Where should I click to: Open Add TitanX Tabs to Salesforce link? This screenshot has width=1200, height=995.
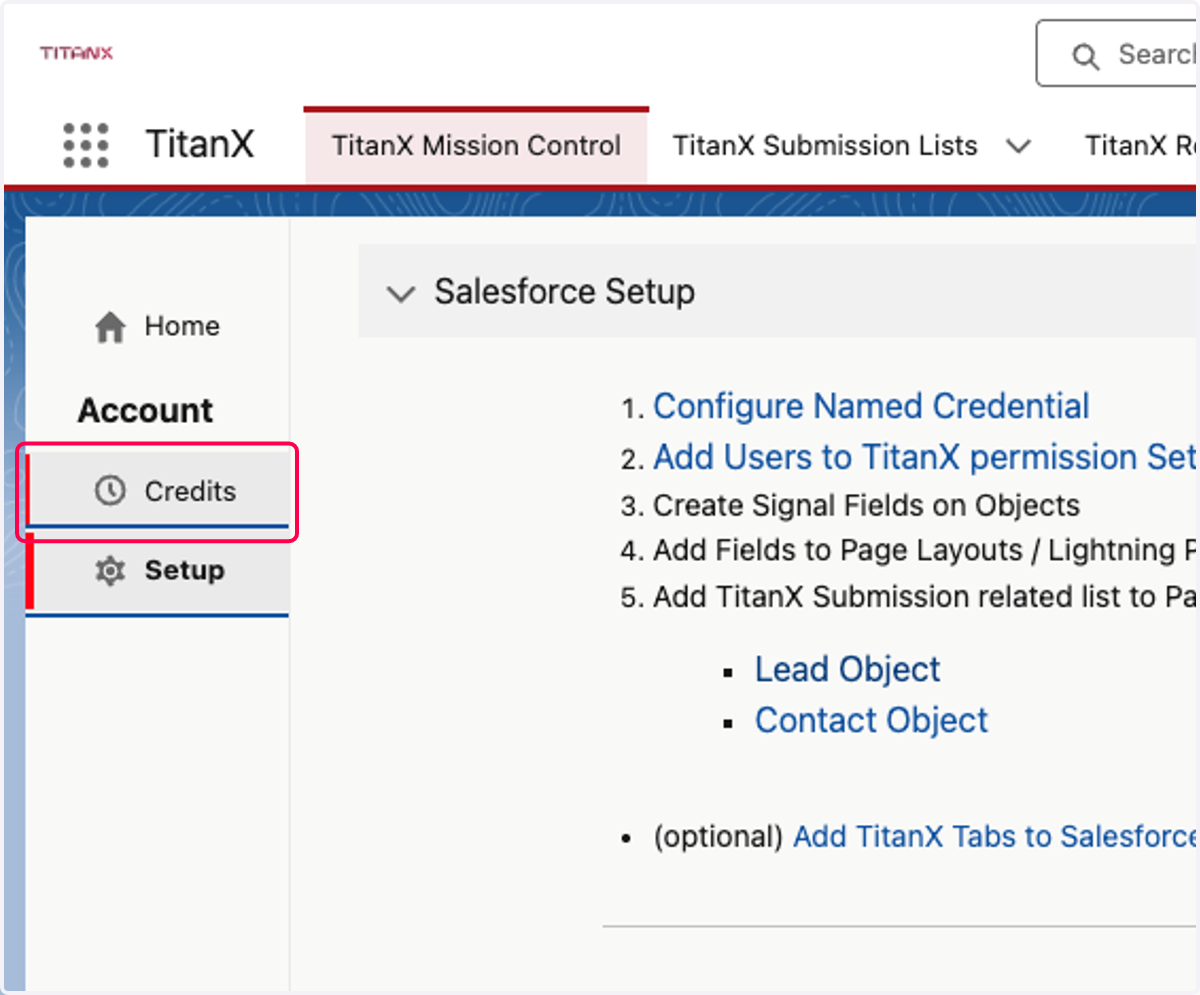(994, 836)
